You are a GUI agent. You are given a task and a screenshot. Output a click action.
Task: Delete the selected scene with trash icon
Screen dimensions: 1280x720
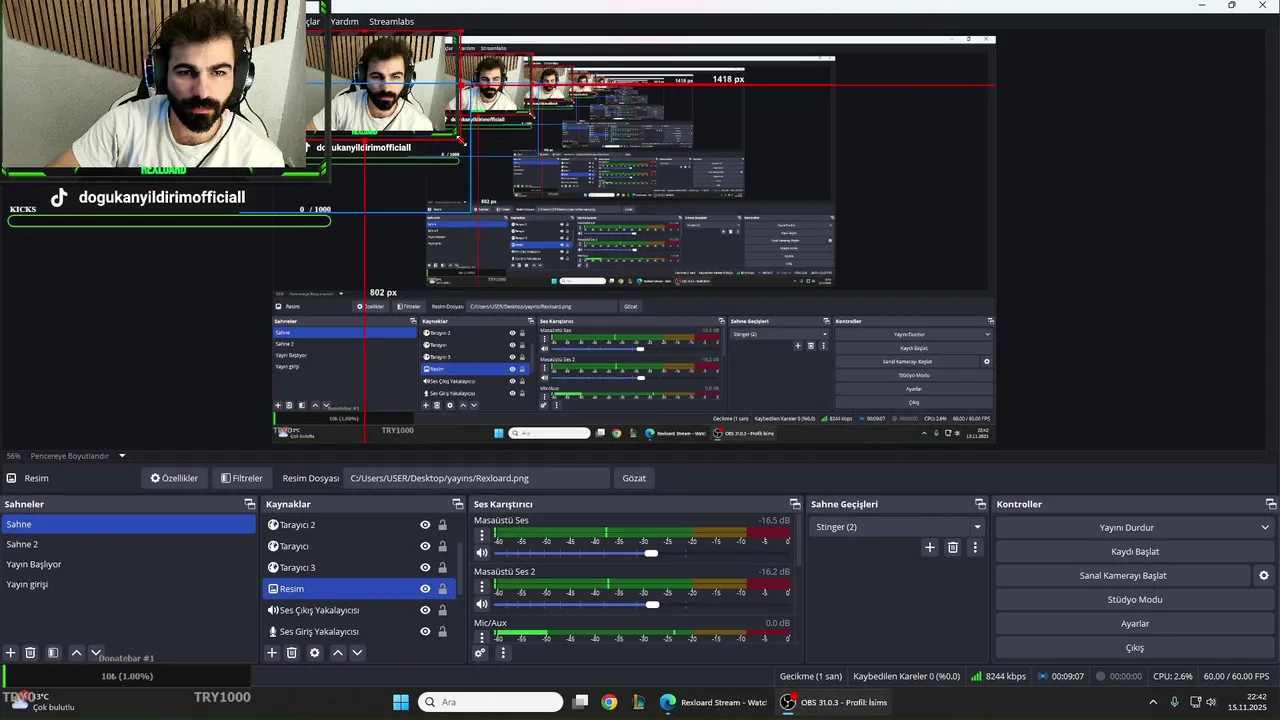point(31,653)
